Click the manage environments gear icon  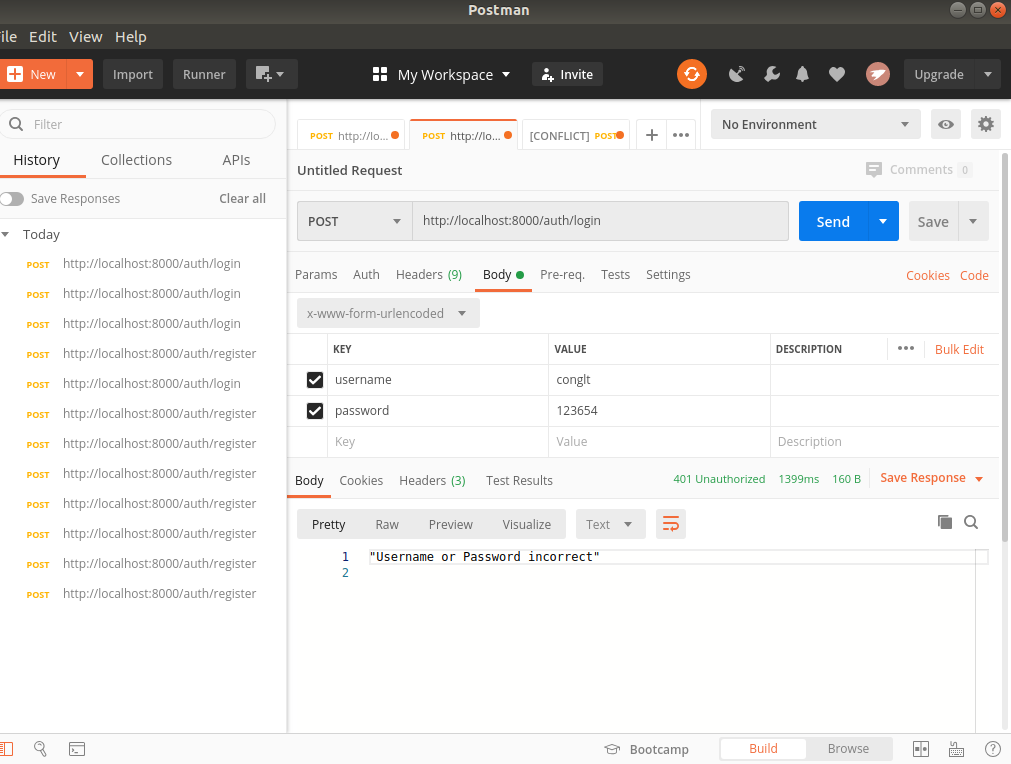click(x=986, y=124)
